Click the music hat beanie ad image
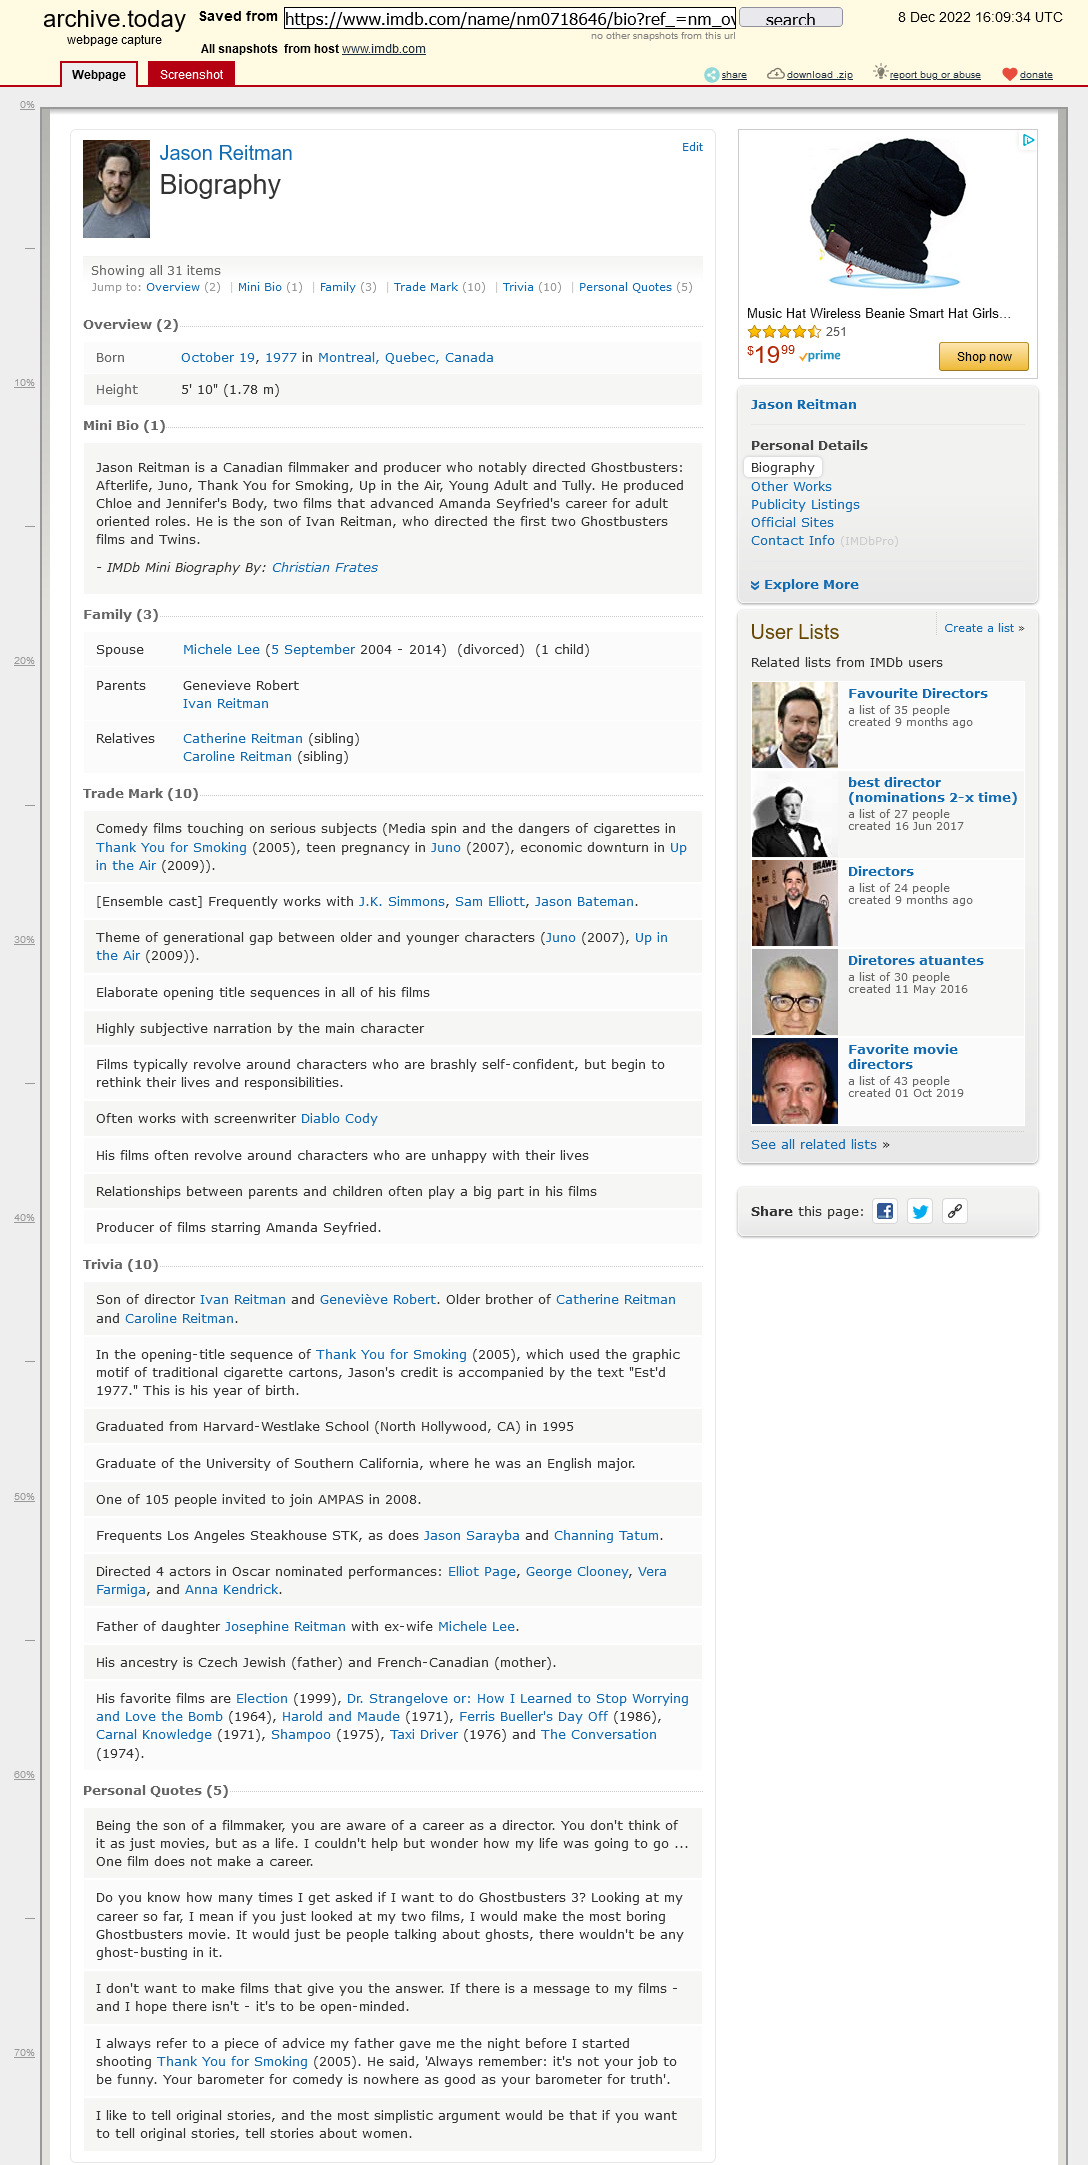The width and height of the screenshot is (1088, 2165). (887, 214)
